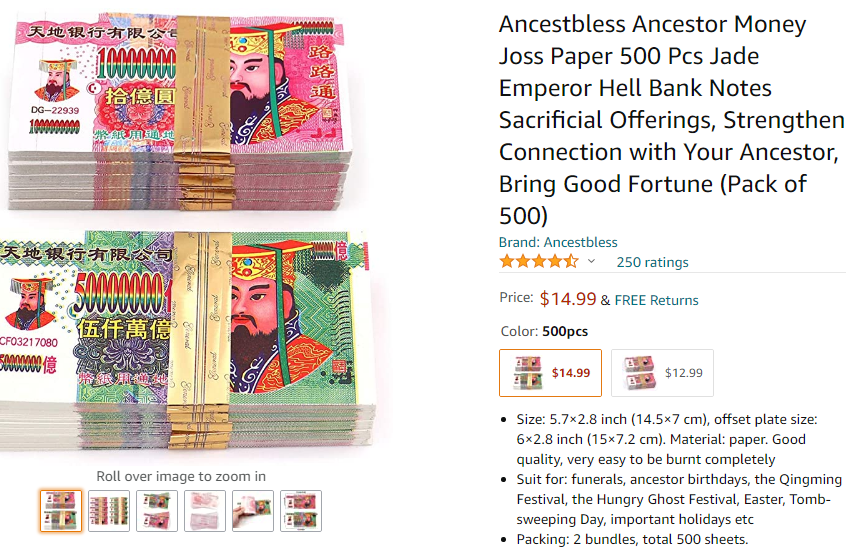Open the 250 ratings link
The height and width of the screenshot is (548, 849).
tap(652, 262)
